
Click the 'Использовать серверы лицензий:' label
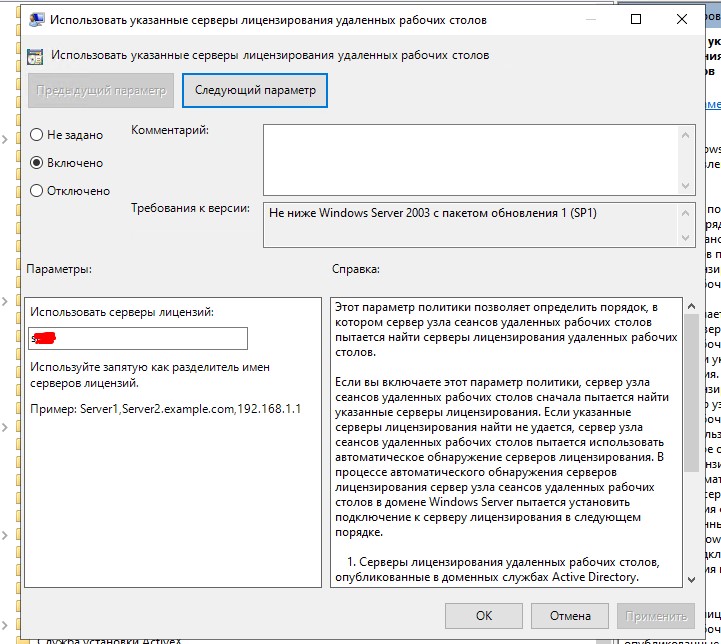(x=122, y=312)
